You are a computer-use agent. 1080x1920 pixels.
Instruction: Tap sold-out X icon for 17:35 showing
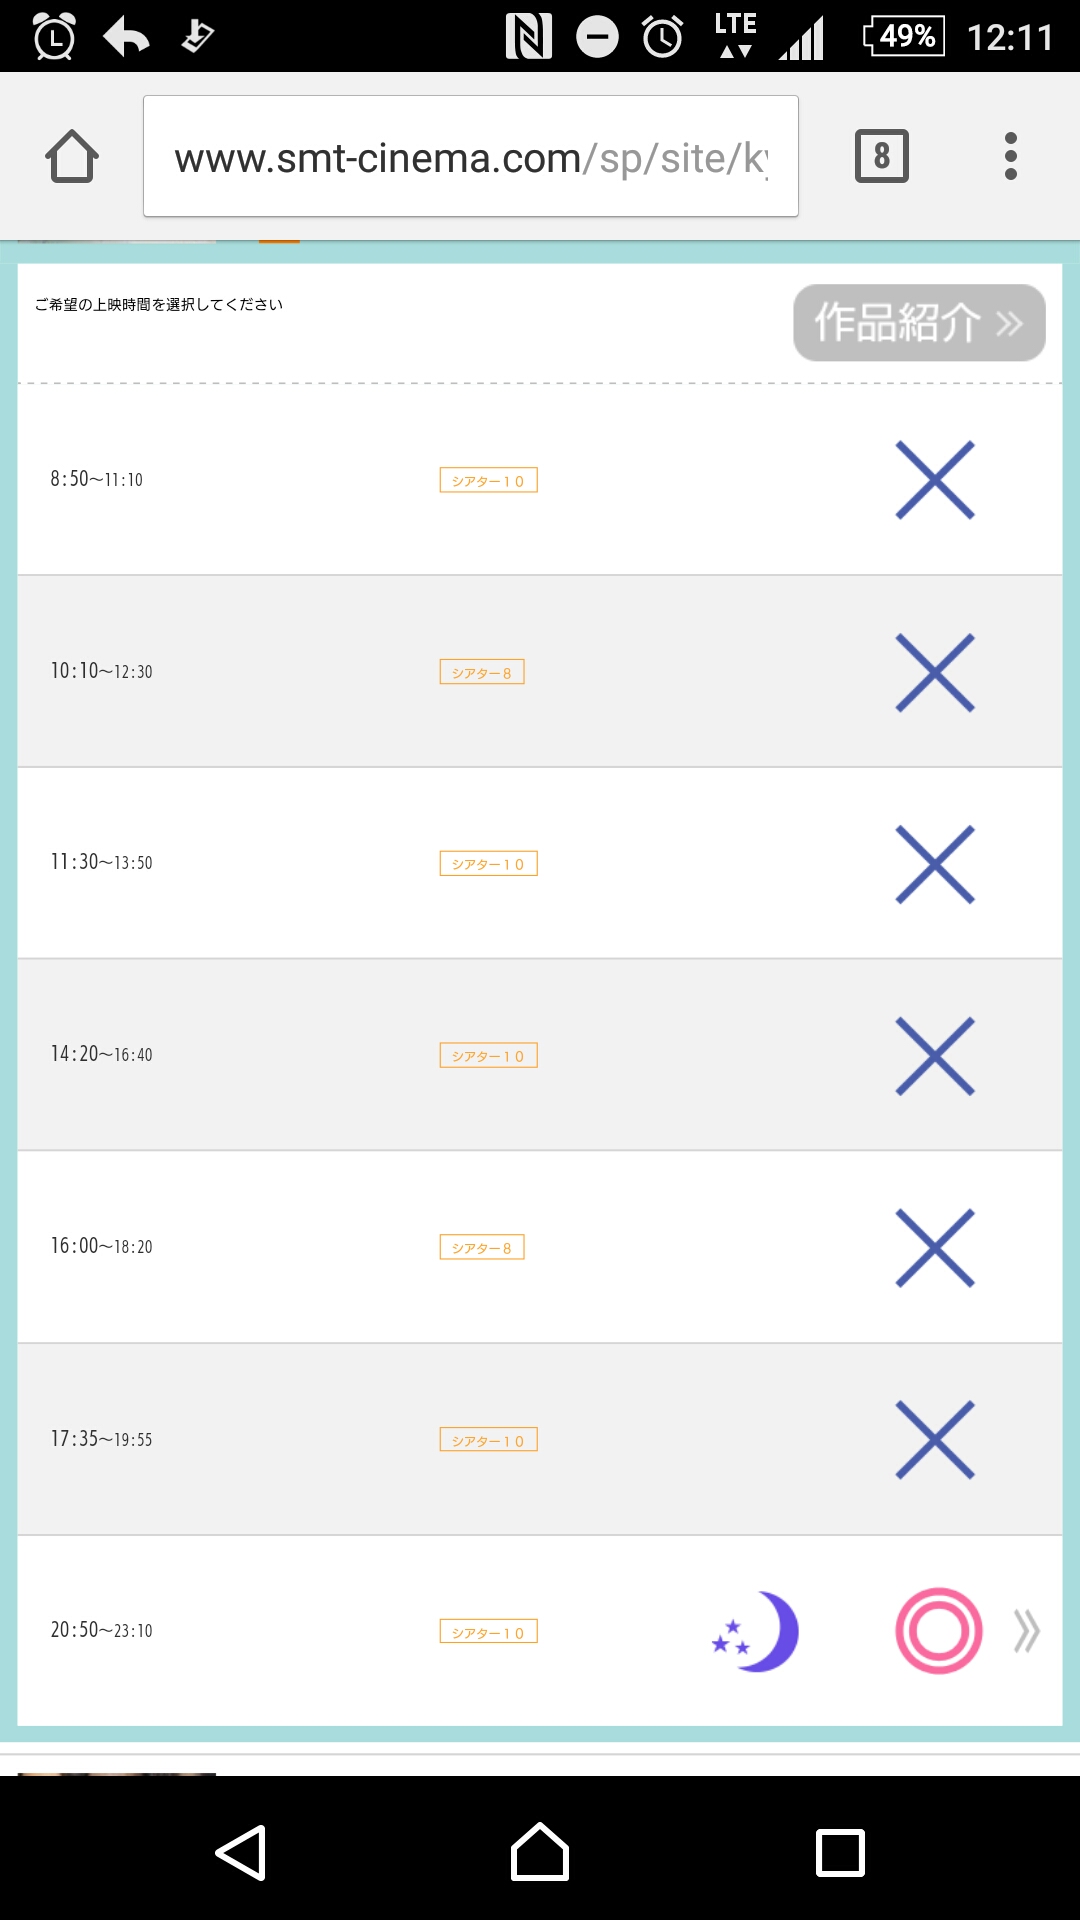[x=934, y=1440]
